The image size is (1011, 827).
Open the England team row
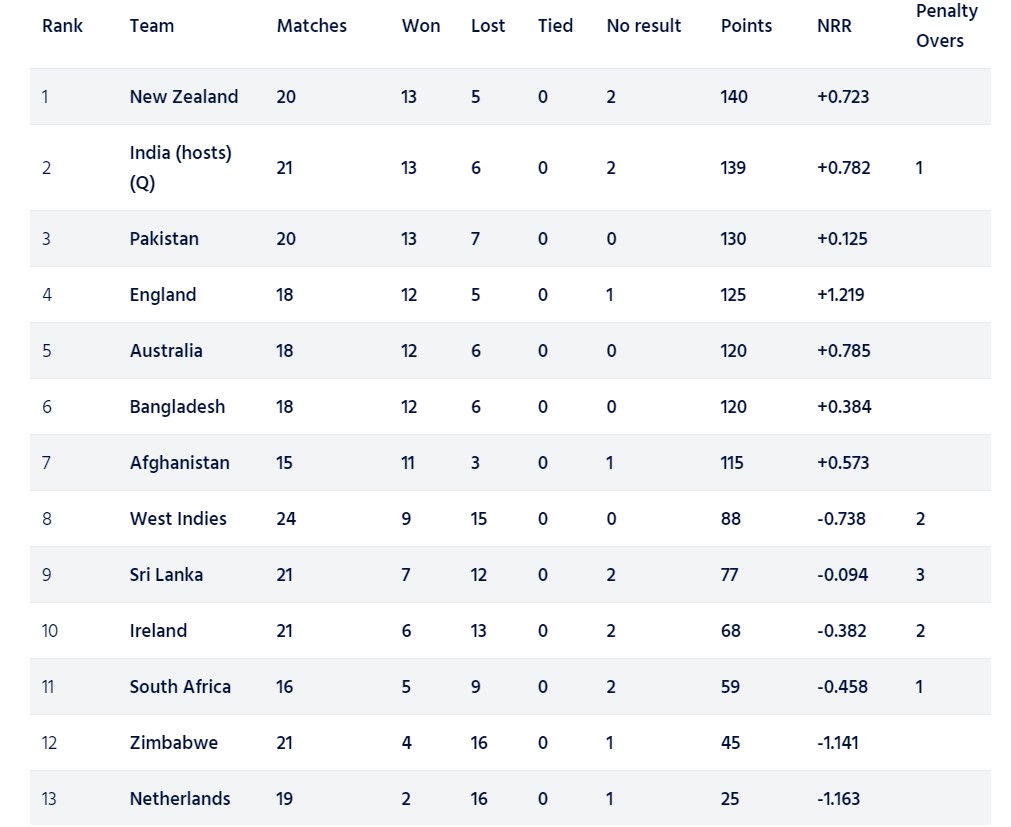163,295
